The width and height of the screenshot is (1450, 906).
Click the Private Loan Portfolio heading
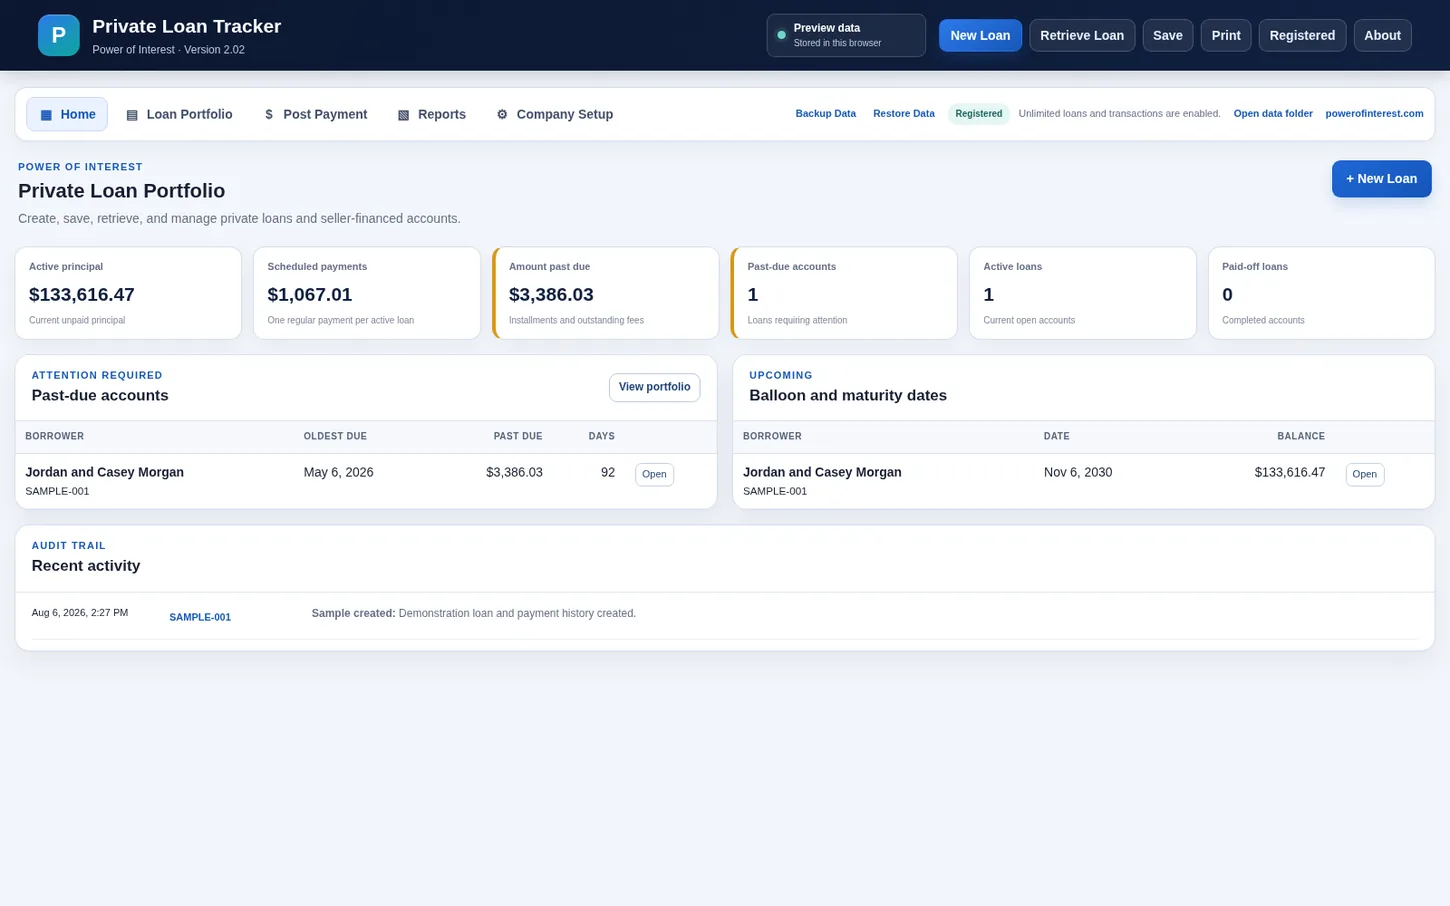coord(122,191)
